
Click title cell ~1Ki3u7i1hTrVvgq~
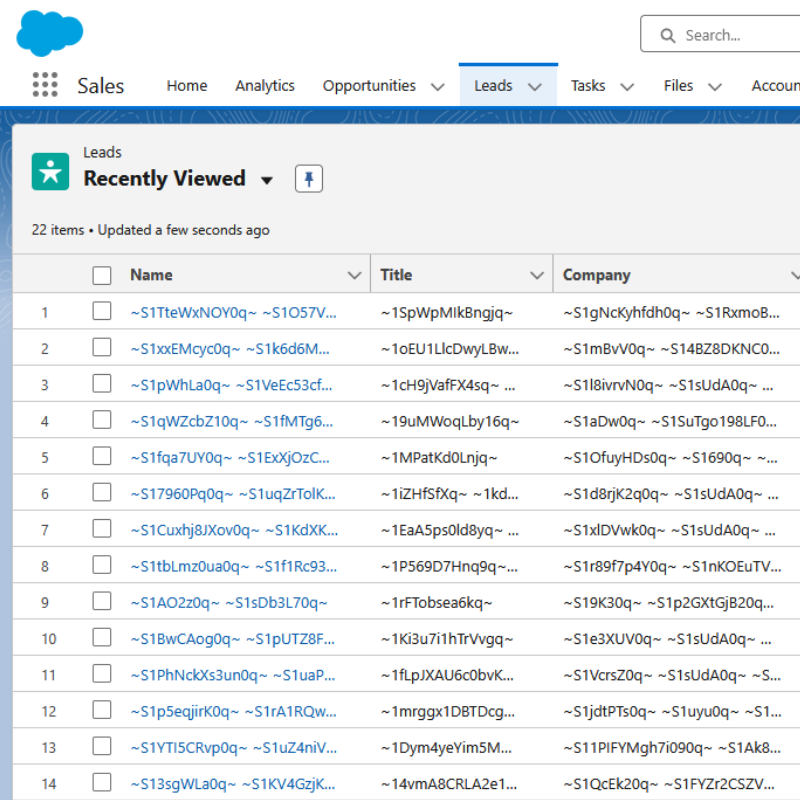pyautogui.click(x=447, y=639)
